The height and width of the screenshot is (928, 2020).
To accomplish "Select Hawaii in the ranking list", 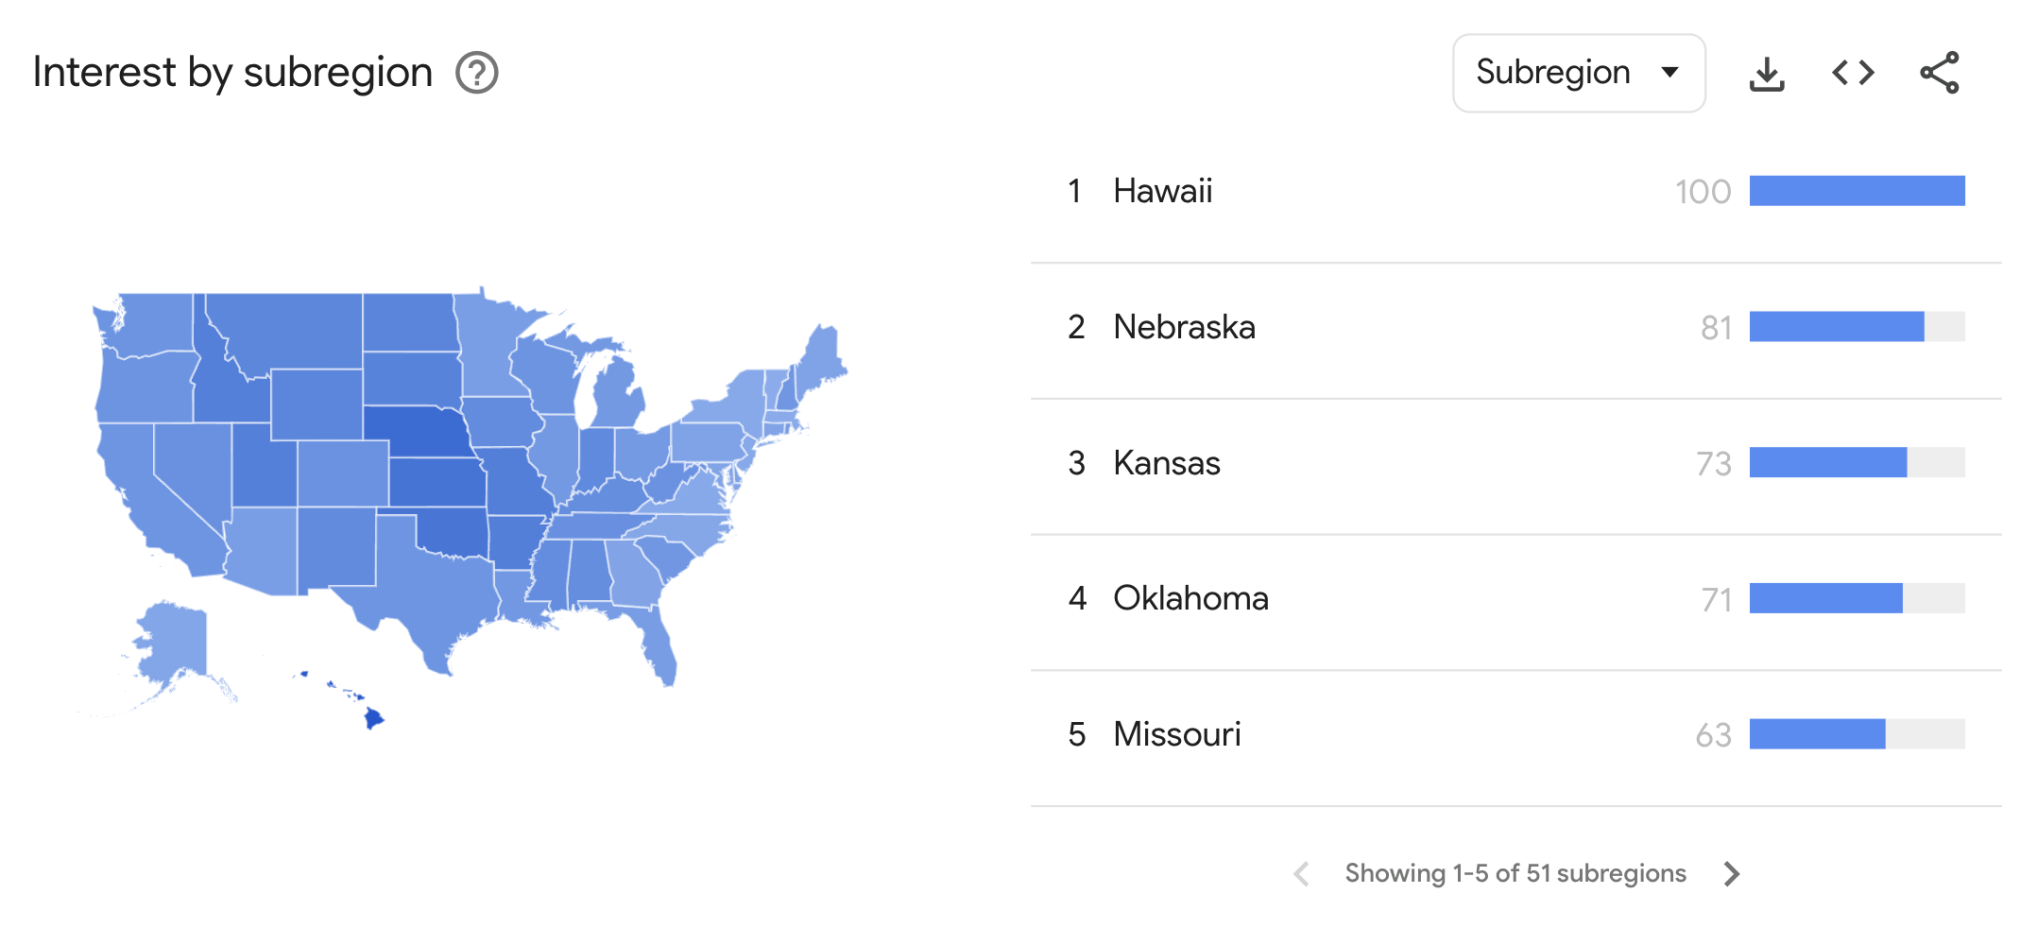I will click(x=1162, y=191).
